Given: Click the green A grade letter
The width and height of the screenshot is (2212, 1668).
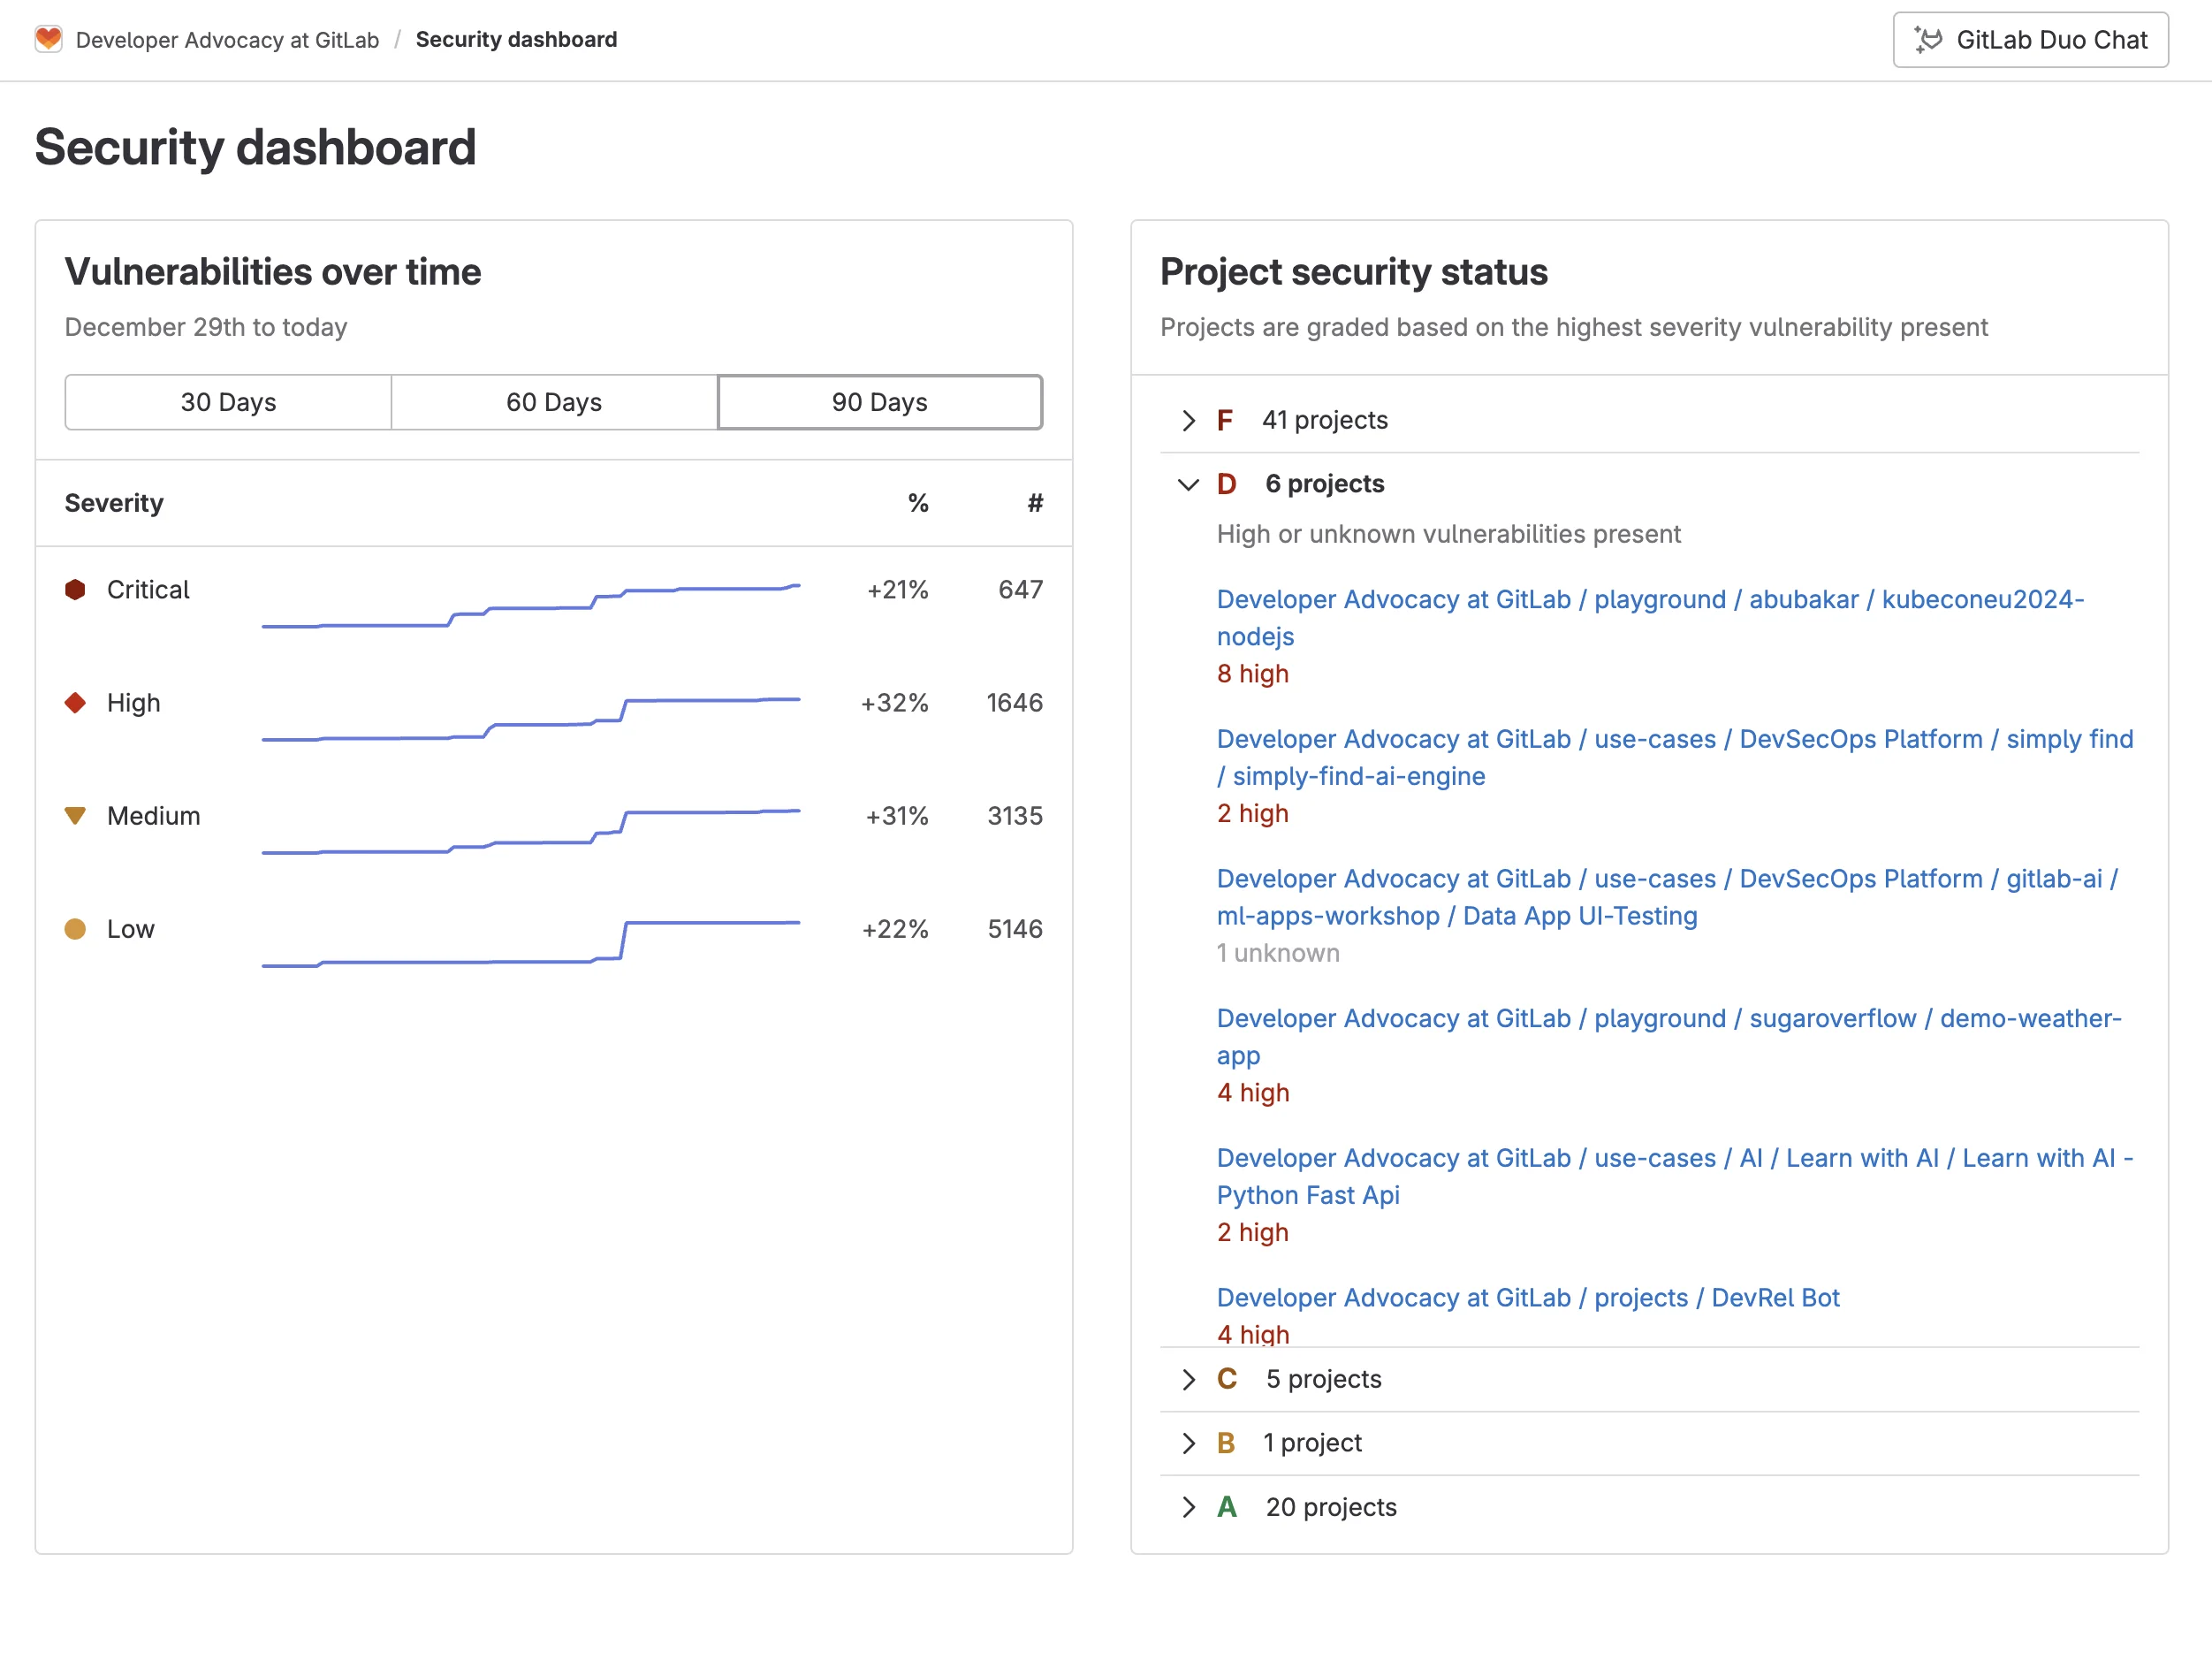Looking at the screenshot, I should click(x=1226, y=1507).
